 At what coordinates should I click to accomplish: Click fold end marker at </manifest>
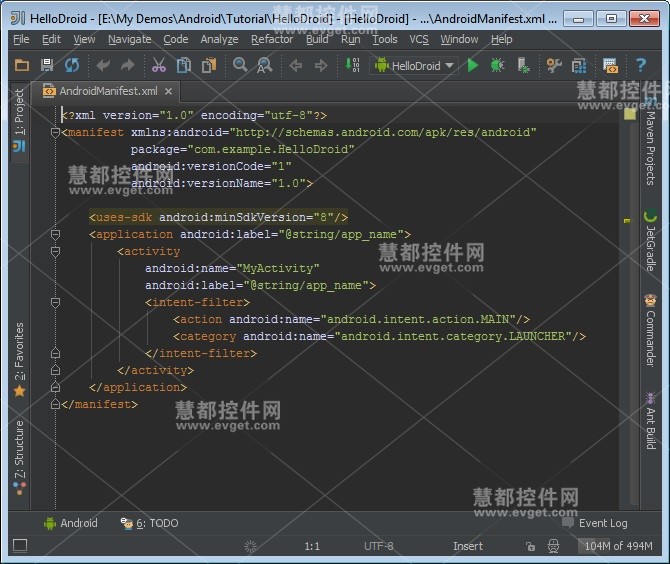tap(55, 404)
